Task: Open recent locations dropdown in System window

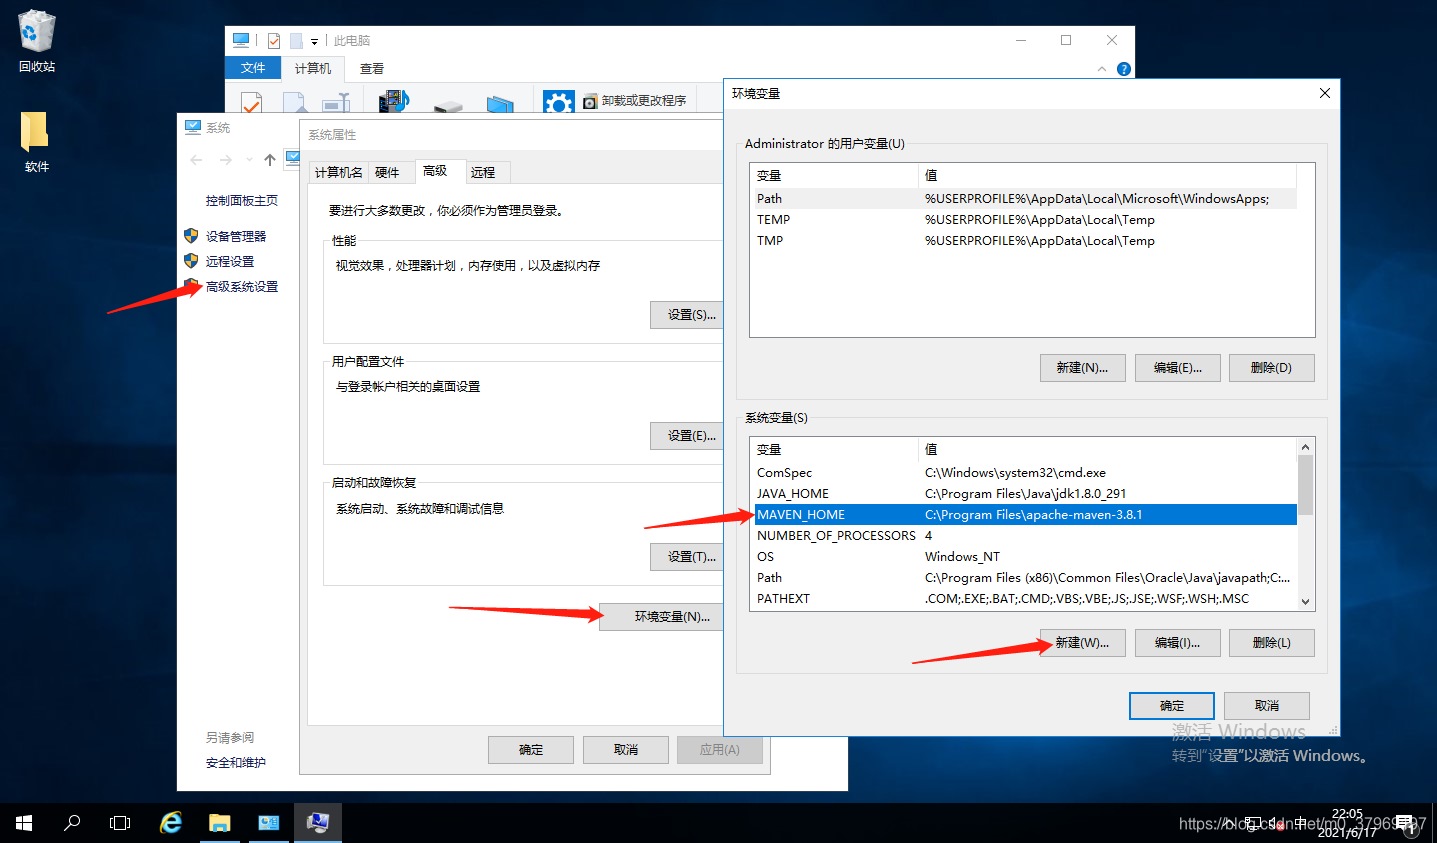Action: pyautogui.click(x=249, y=160)
